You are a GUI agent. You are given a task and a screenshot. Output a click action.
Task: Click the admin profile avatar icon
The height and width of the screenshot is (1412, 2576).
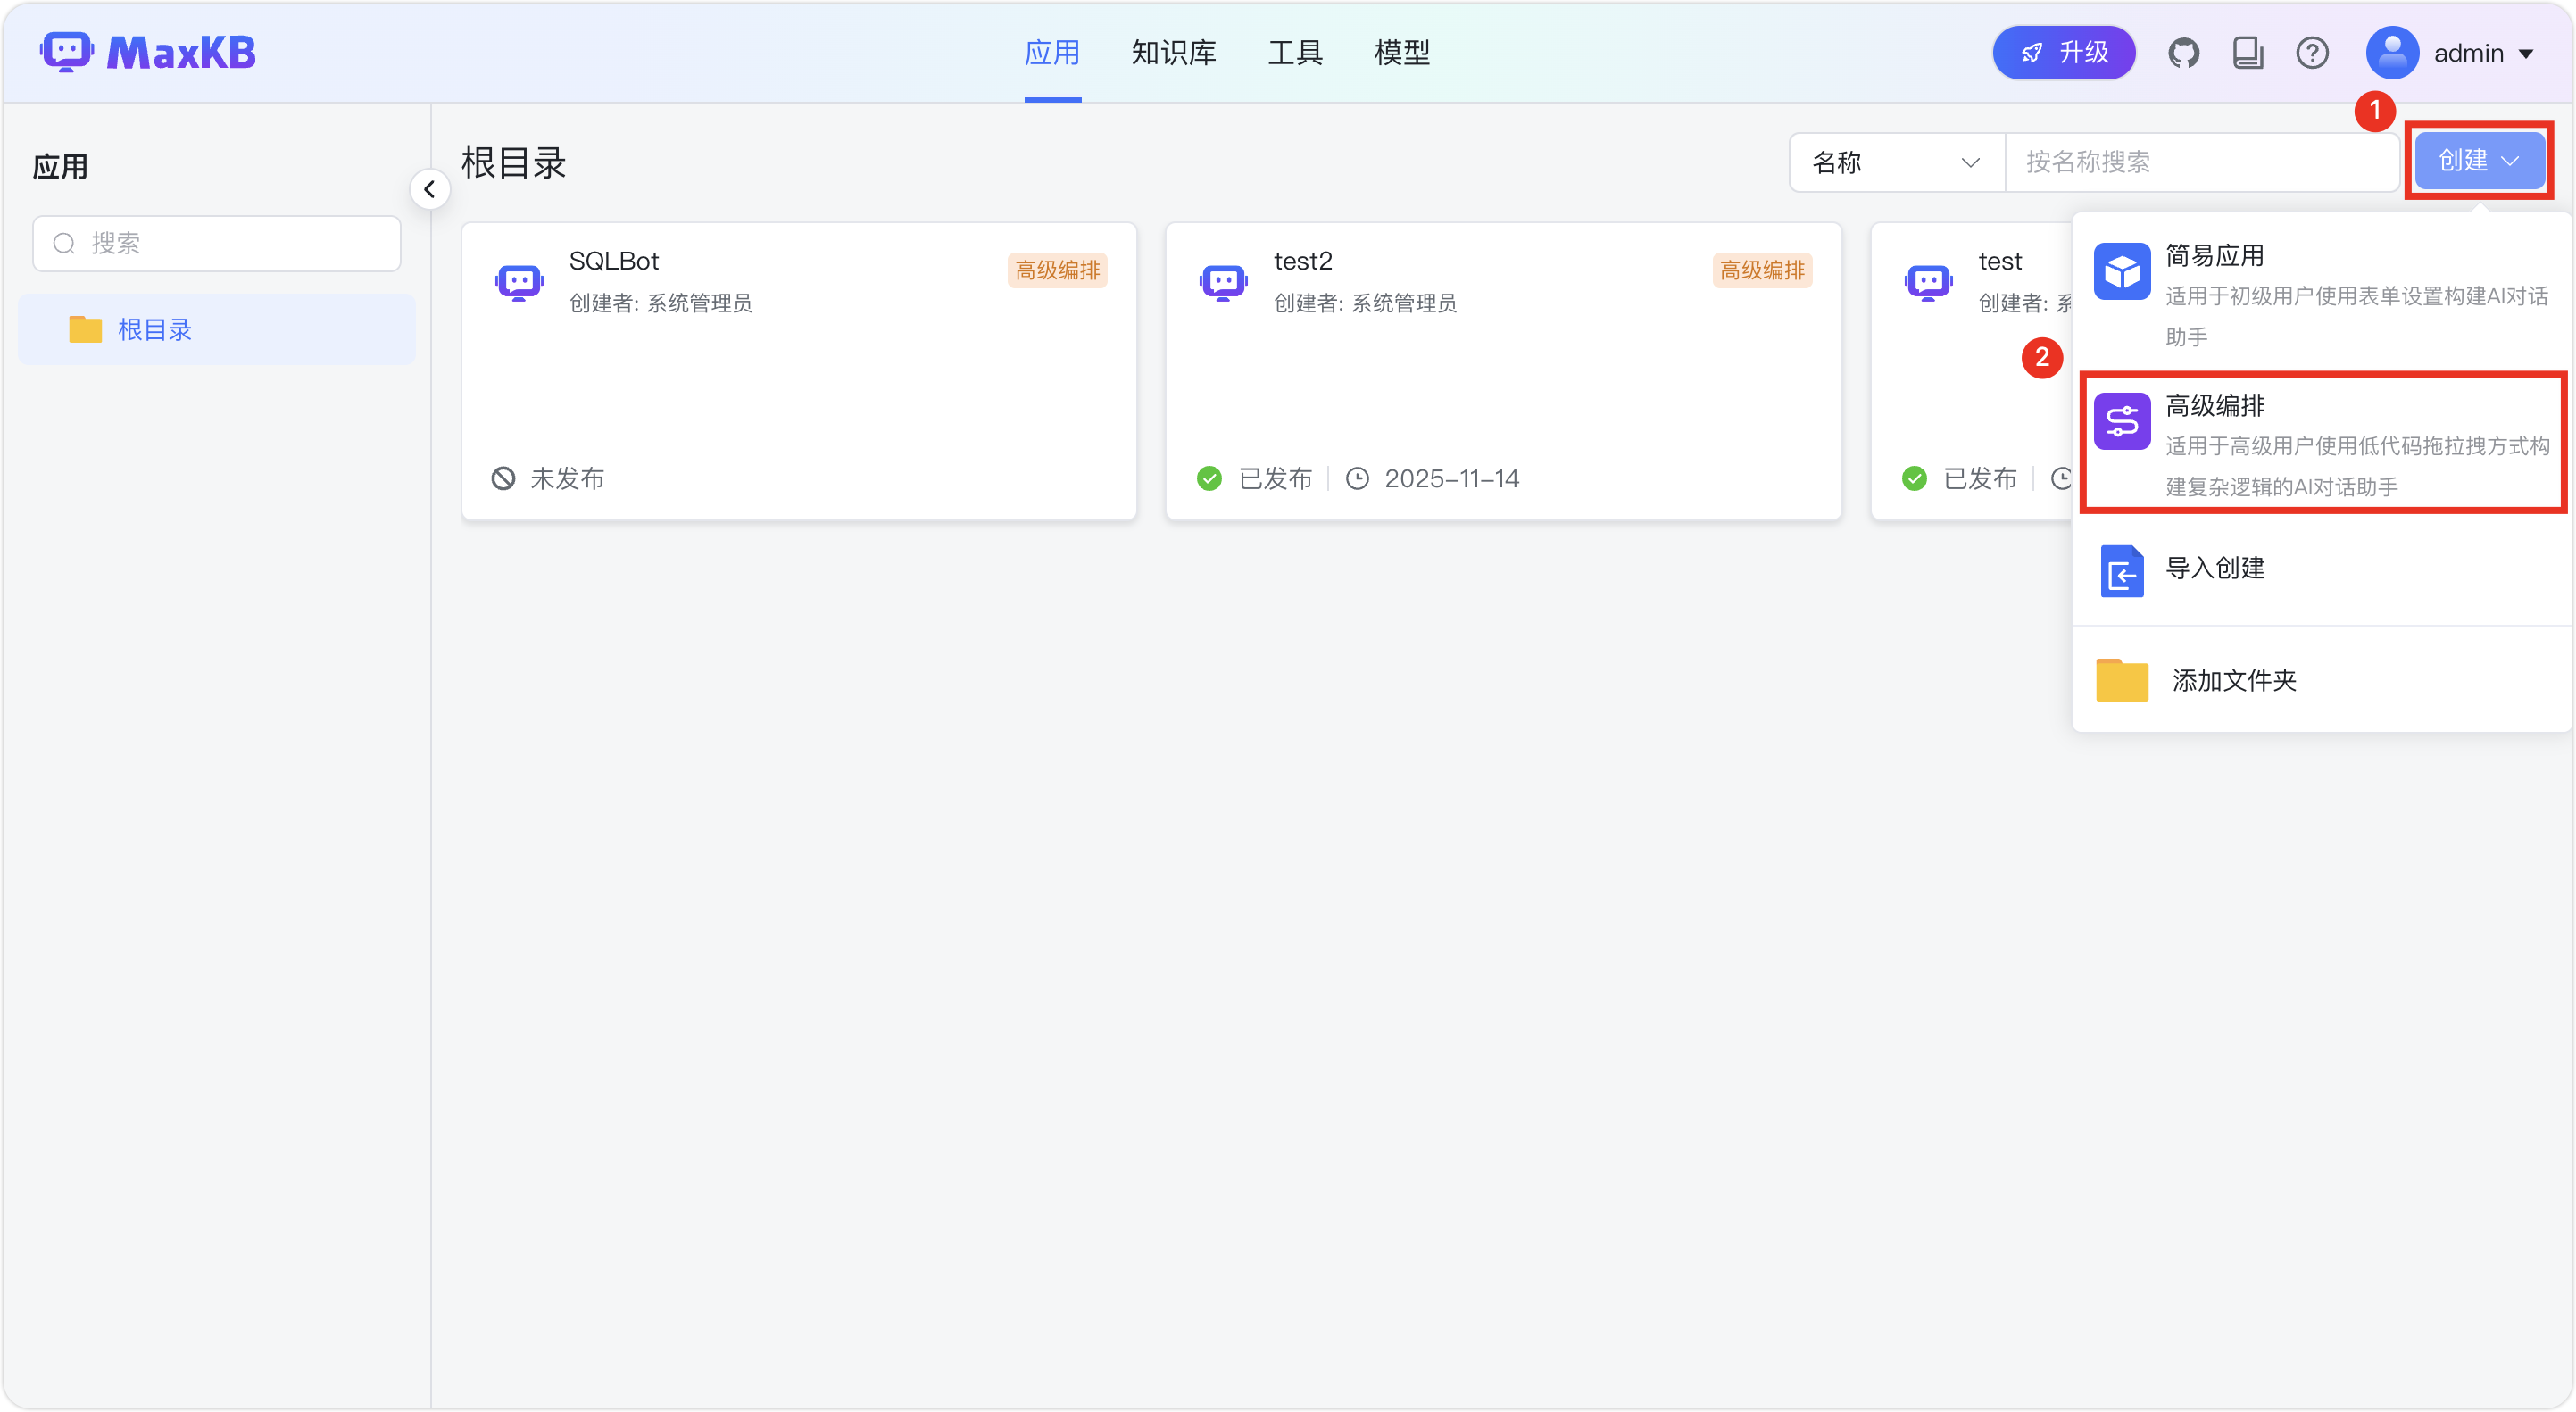(2392, 53)
